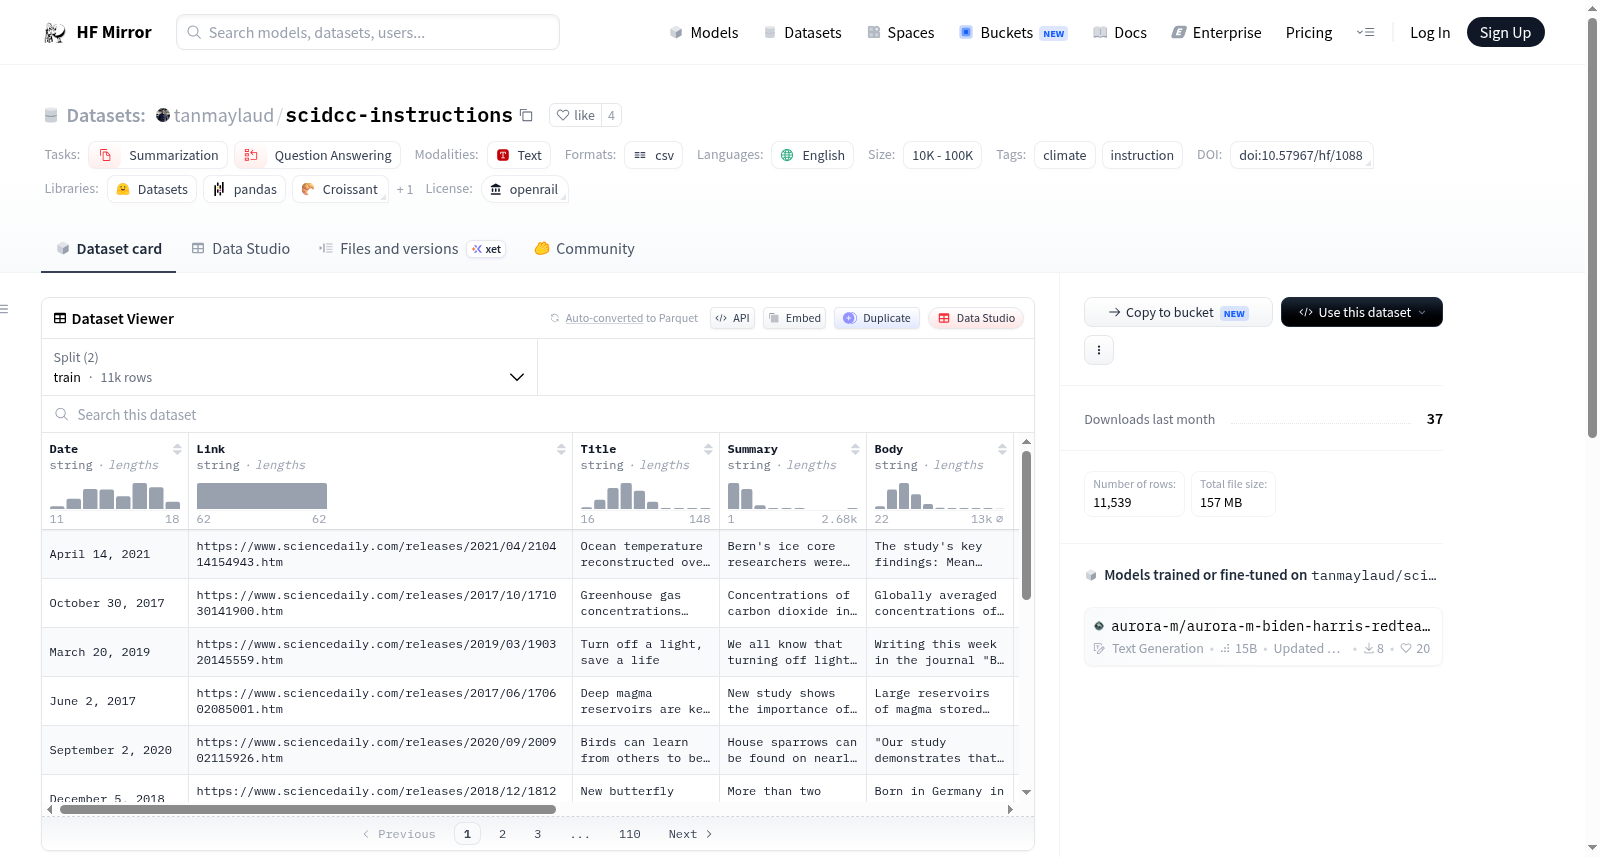Expand the Split train dropdown
This screenshot has width=1600, height=857.
(x=289, y=367)
